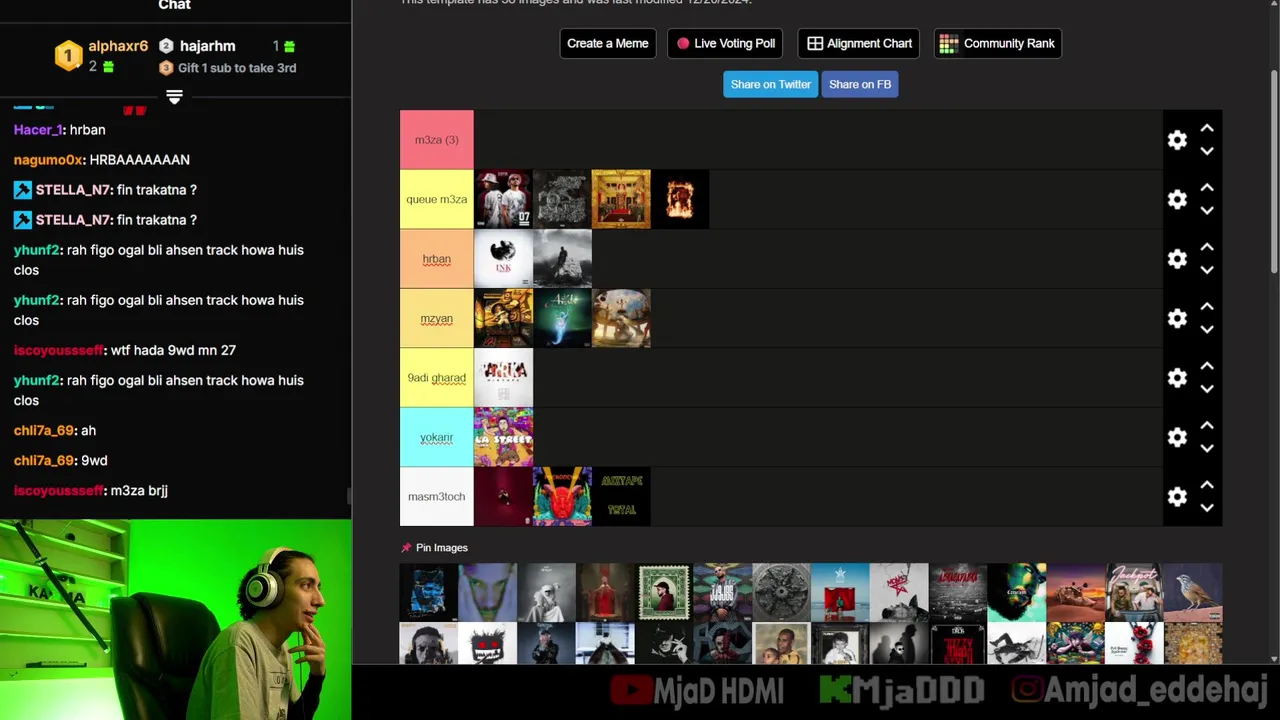Select the flame album cover in queue m3za
This screenshot has height=720, width=1280.
point(680,199)
